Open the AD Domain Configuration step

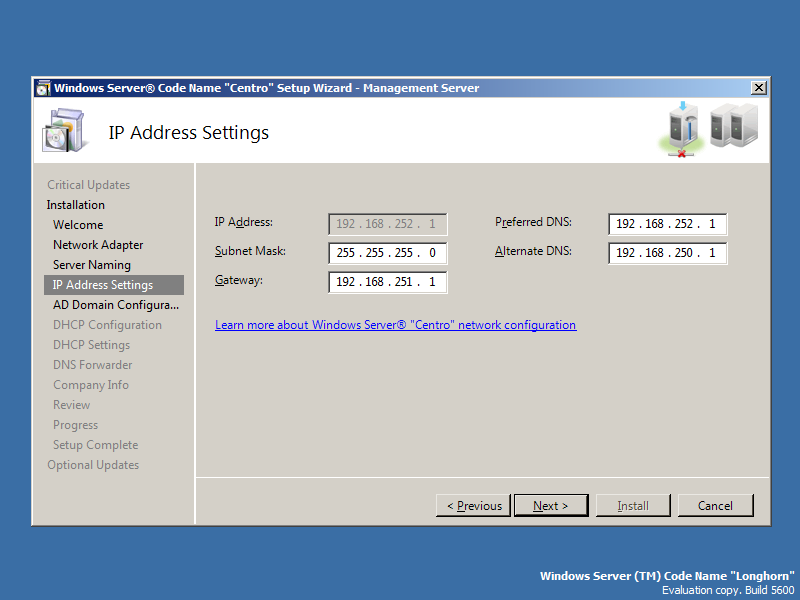point(116,305)
